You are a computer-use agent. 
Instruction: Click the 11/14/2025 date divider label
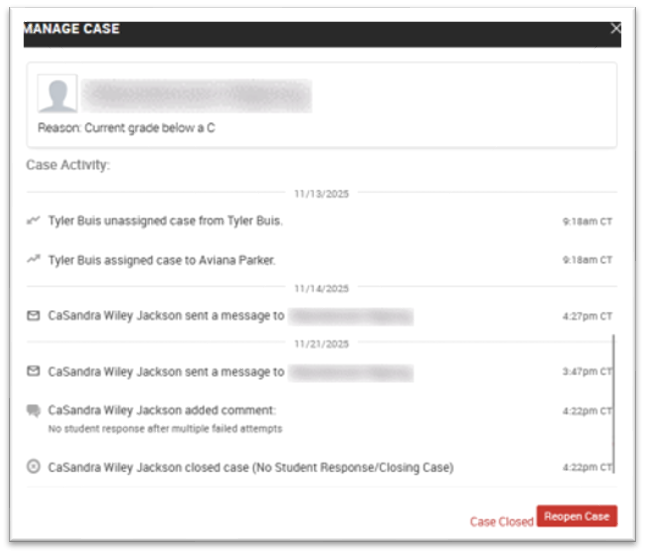(321, 288)
